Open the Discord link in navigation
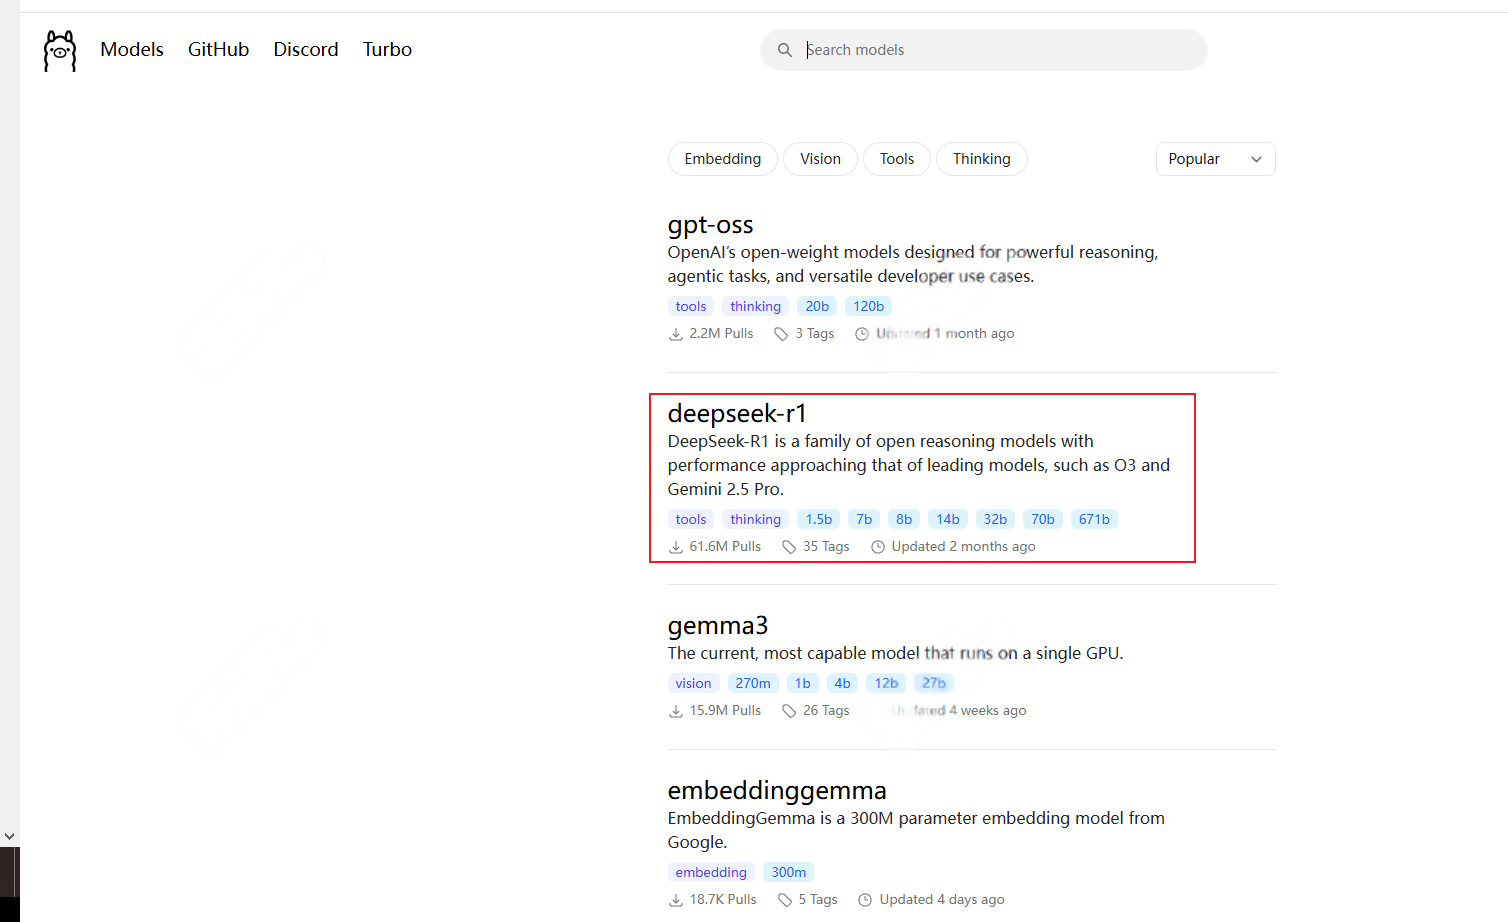Screen dimensions: 1508x922 [x=306, y=49]
